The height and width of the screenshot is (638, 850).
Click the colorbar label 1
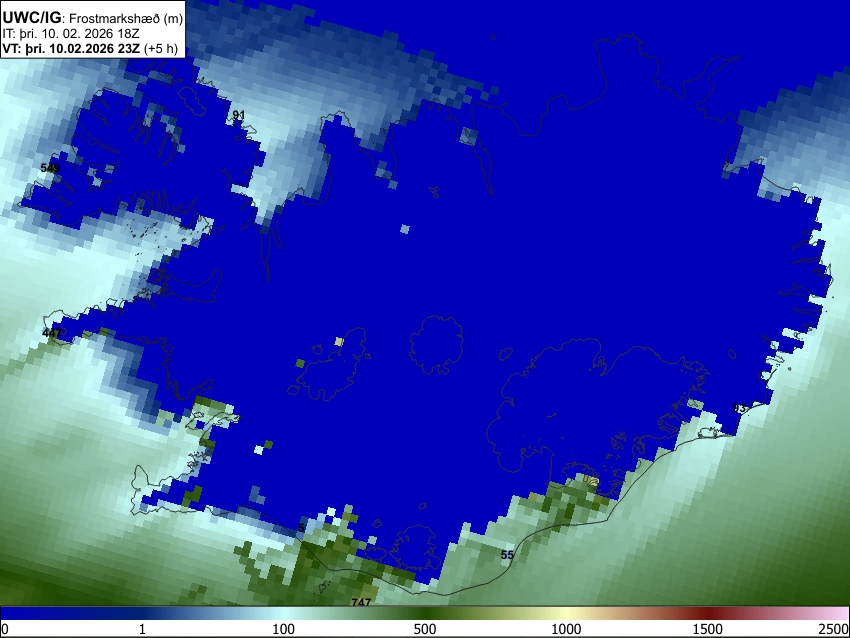(x=142, y=629)
